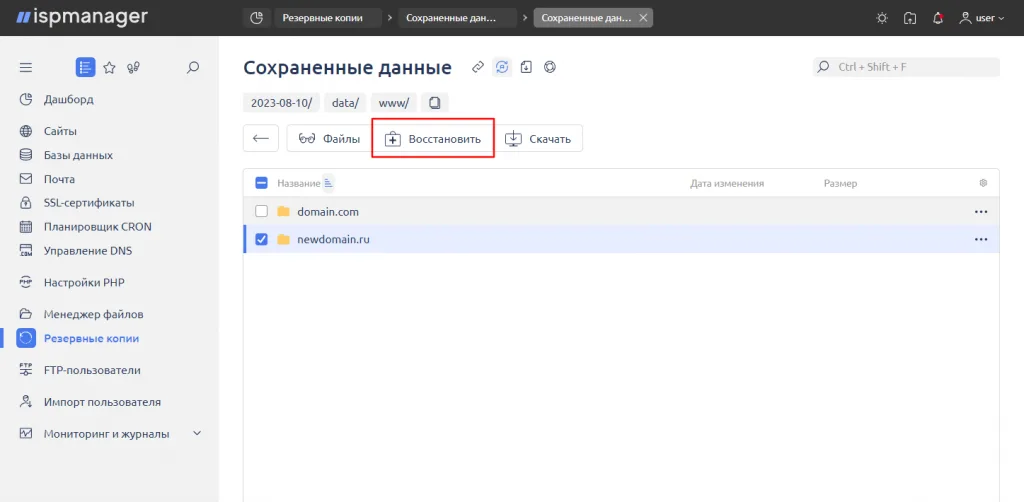Focus the Ctrl + Shift + F search field
The height and width of the screenshot is (502, 1024).
tap(906, 67)
